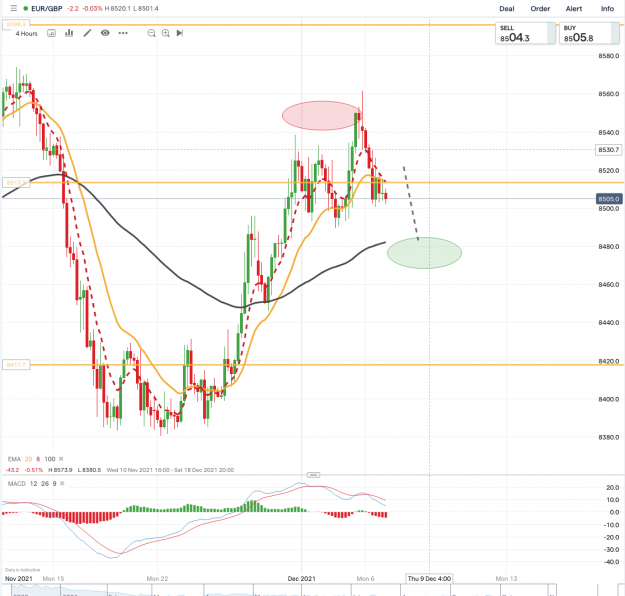Click the EMA indicator label
625x596 pixels.
pyautogui.click(x=14, y=459)
